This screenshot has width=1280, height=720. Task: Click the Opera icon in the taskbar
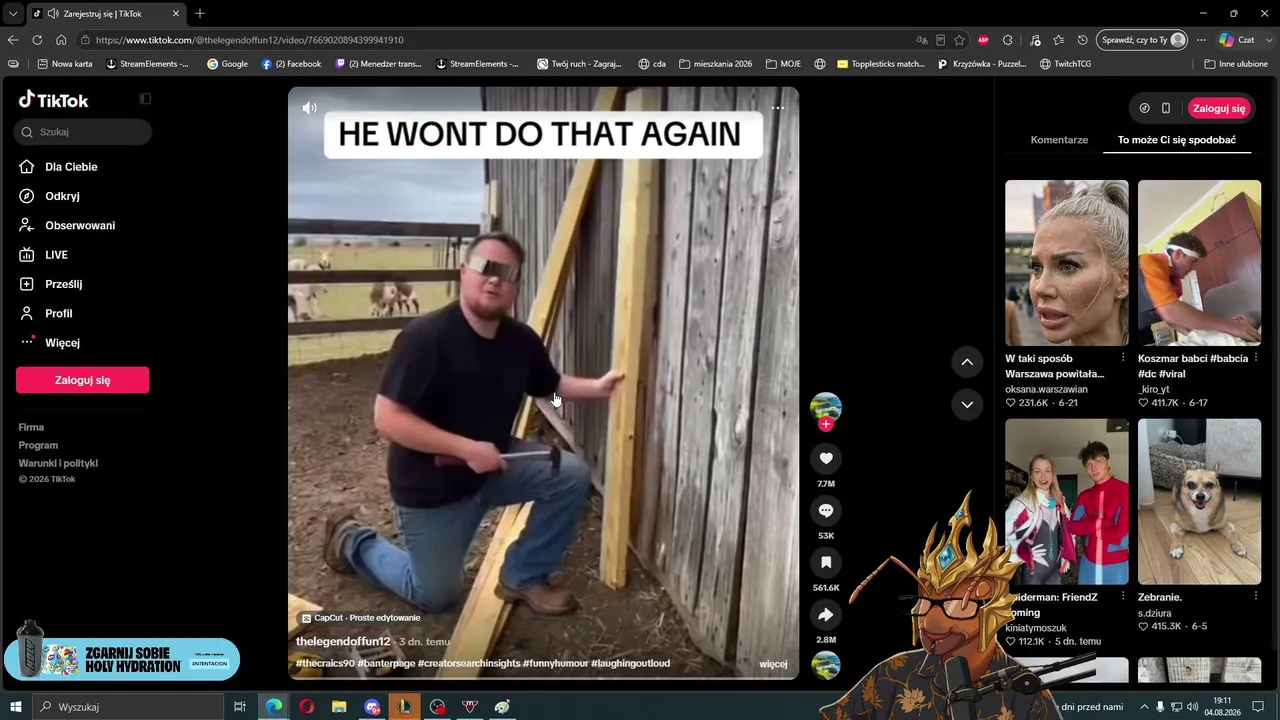tap(306, 707)
